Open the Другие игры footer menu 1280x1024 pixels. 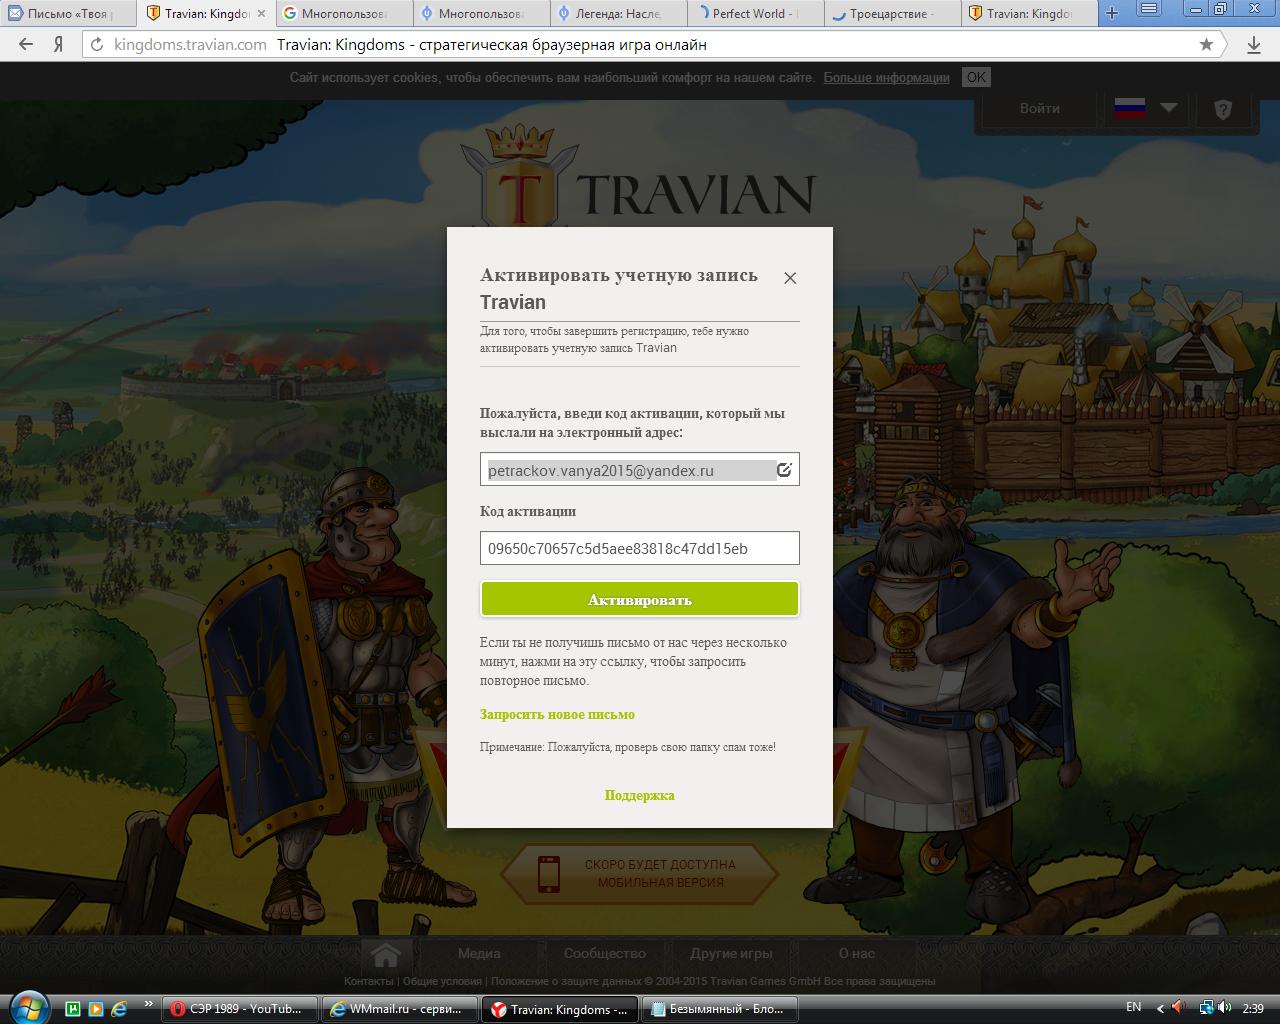click(731, 953)
